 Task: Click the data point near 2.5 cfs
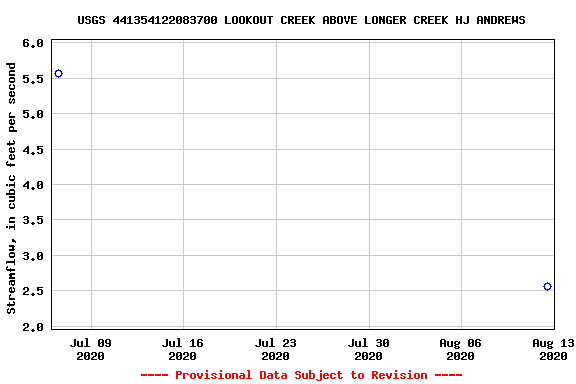[x=547, y=286]
